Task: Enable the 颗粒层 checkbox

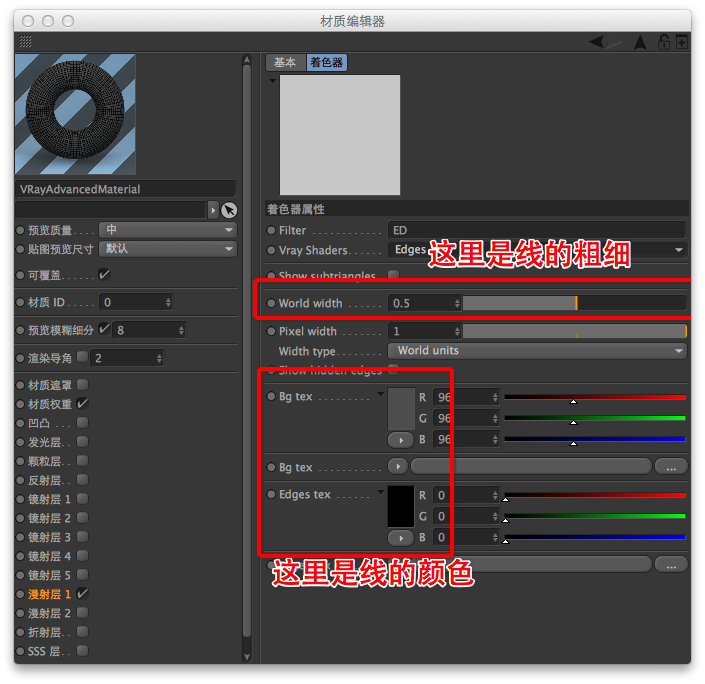Action: coord(82,460)
